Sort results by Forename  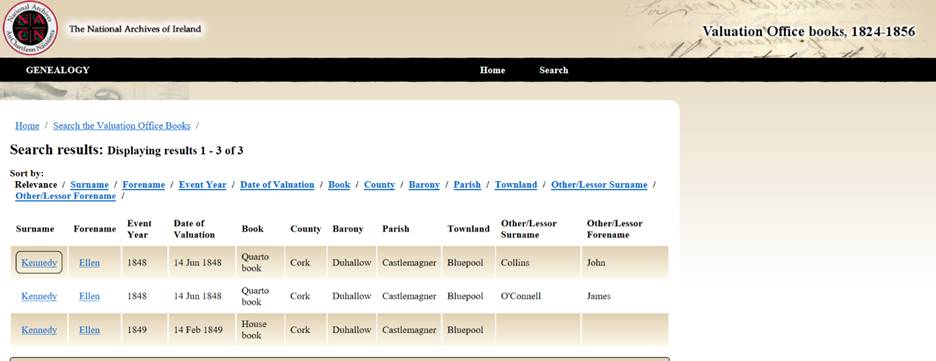click(x=143, y=184)
